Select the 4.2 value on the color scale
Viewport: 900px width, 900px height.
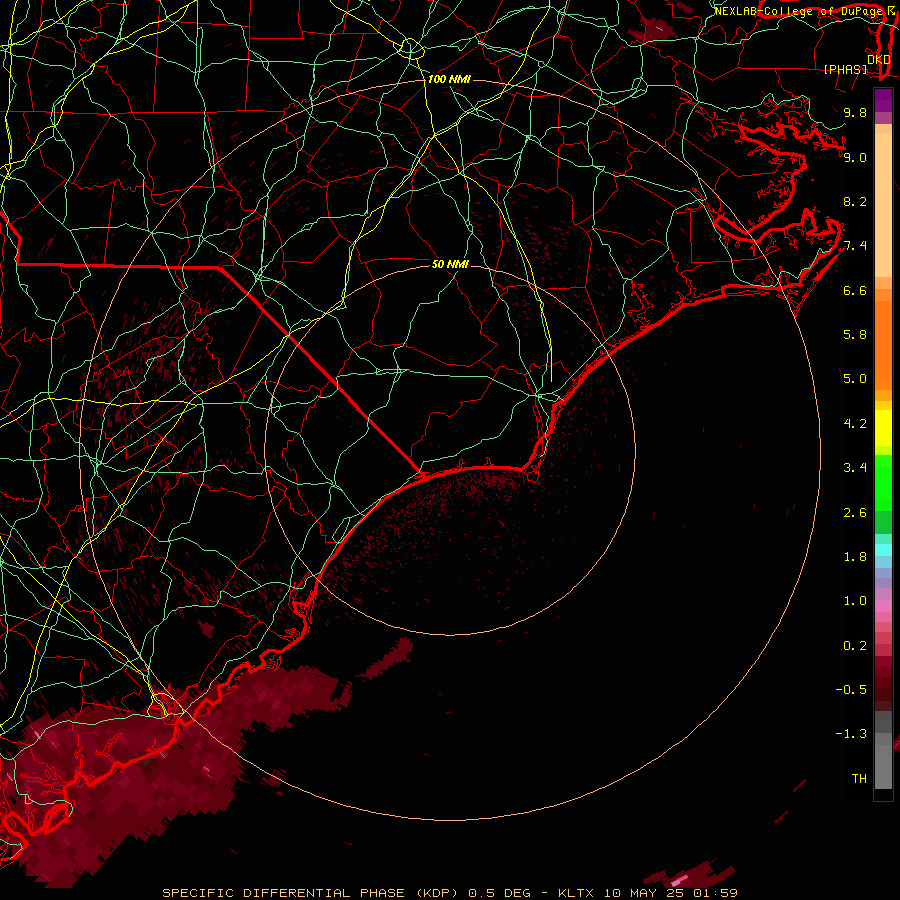click(855, 424)
